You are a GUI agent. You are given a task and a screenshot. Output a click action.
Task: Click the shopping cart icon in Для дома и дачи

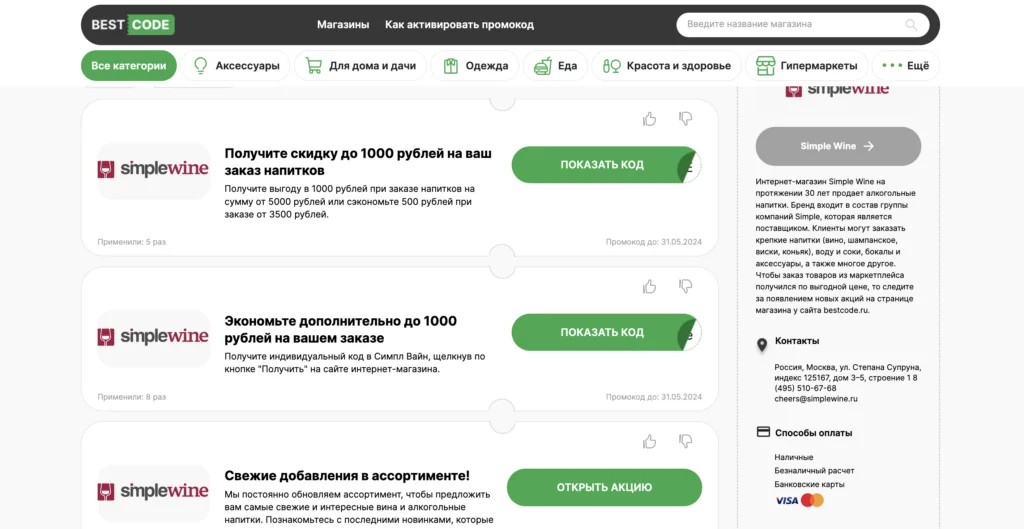click(313, 65)
